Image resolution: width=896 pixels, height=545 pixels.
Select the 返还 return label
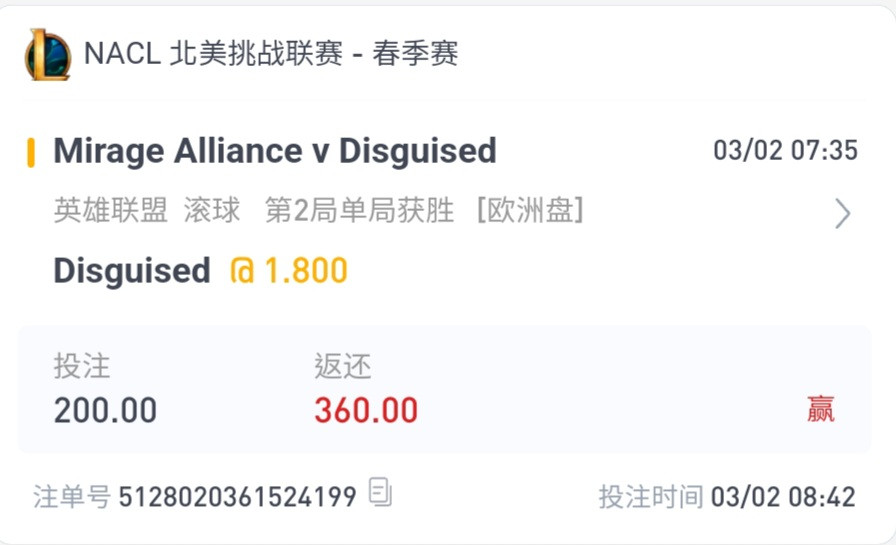click(342, 366)
